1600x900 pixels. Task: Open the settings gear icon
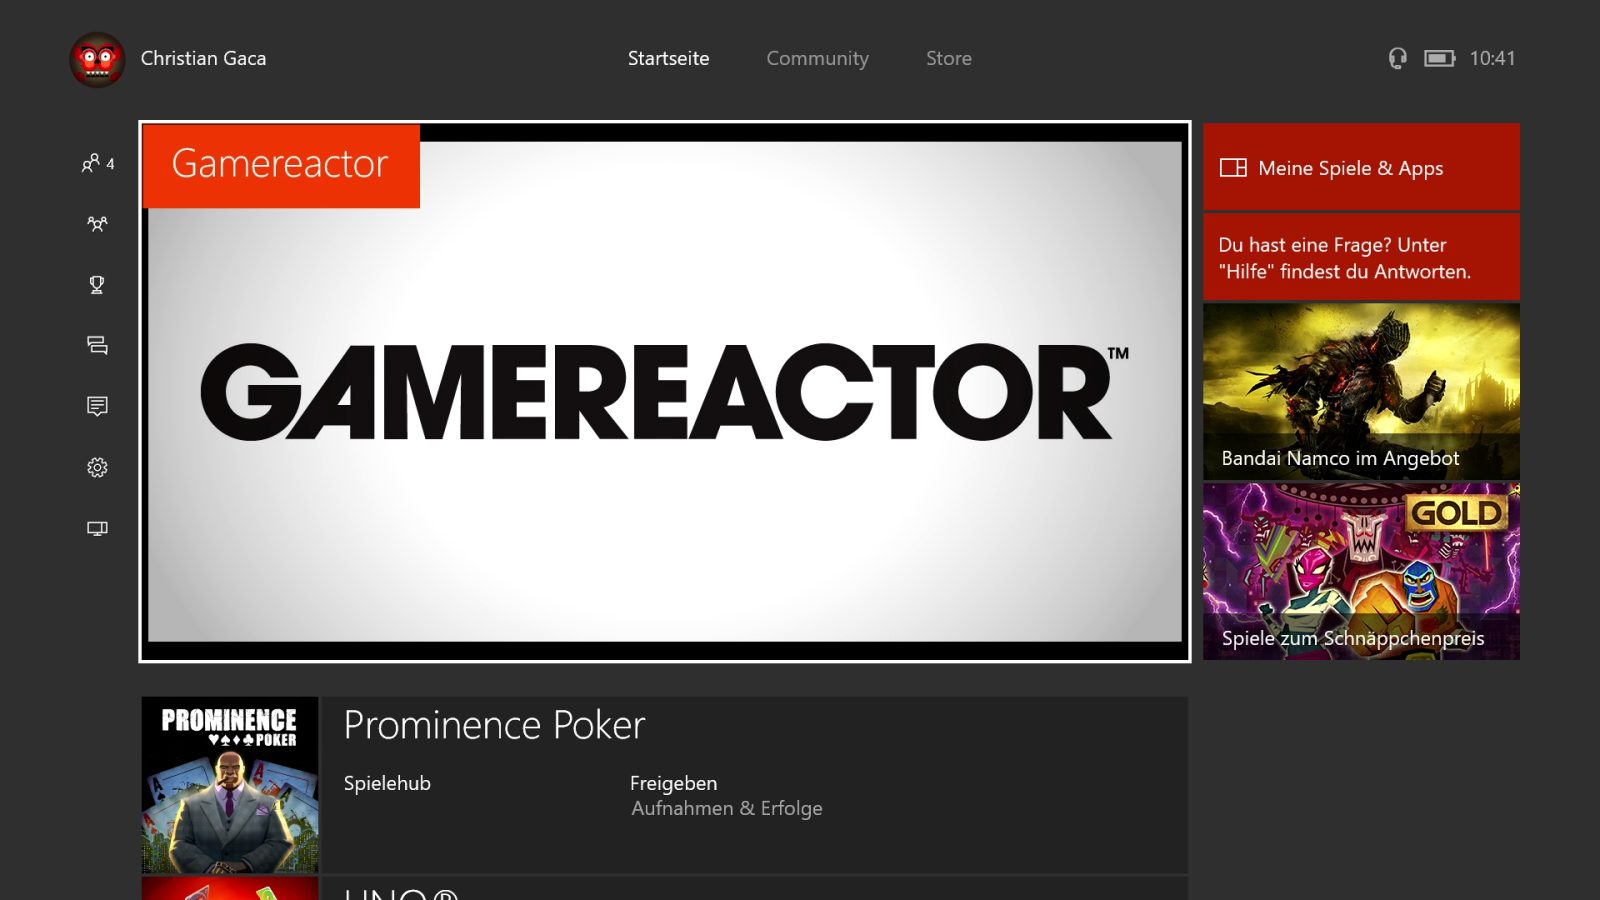point(97,467)
